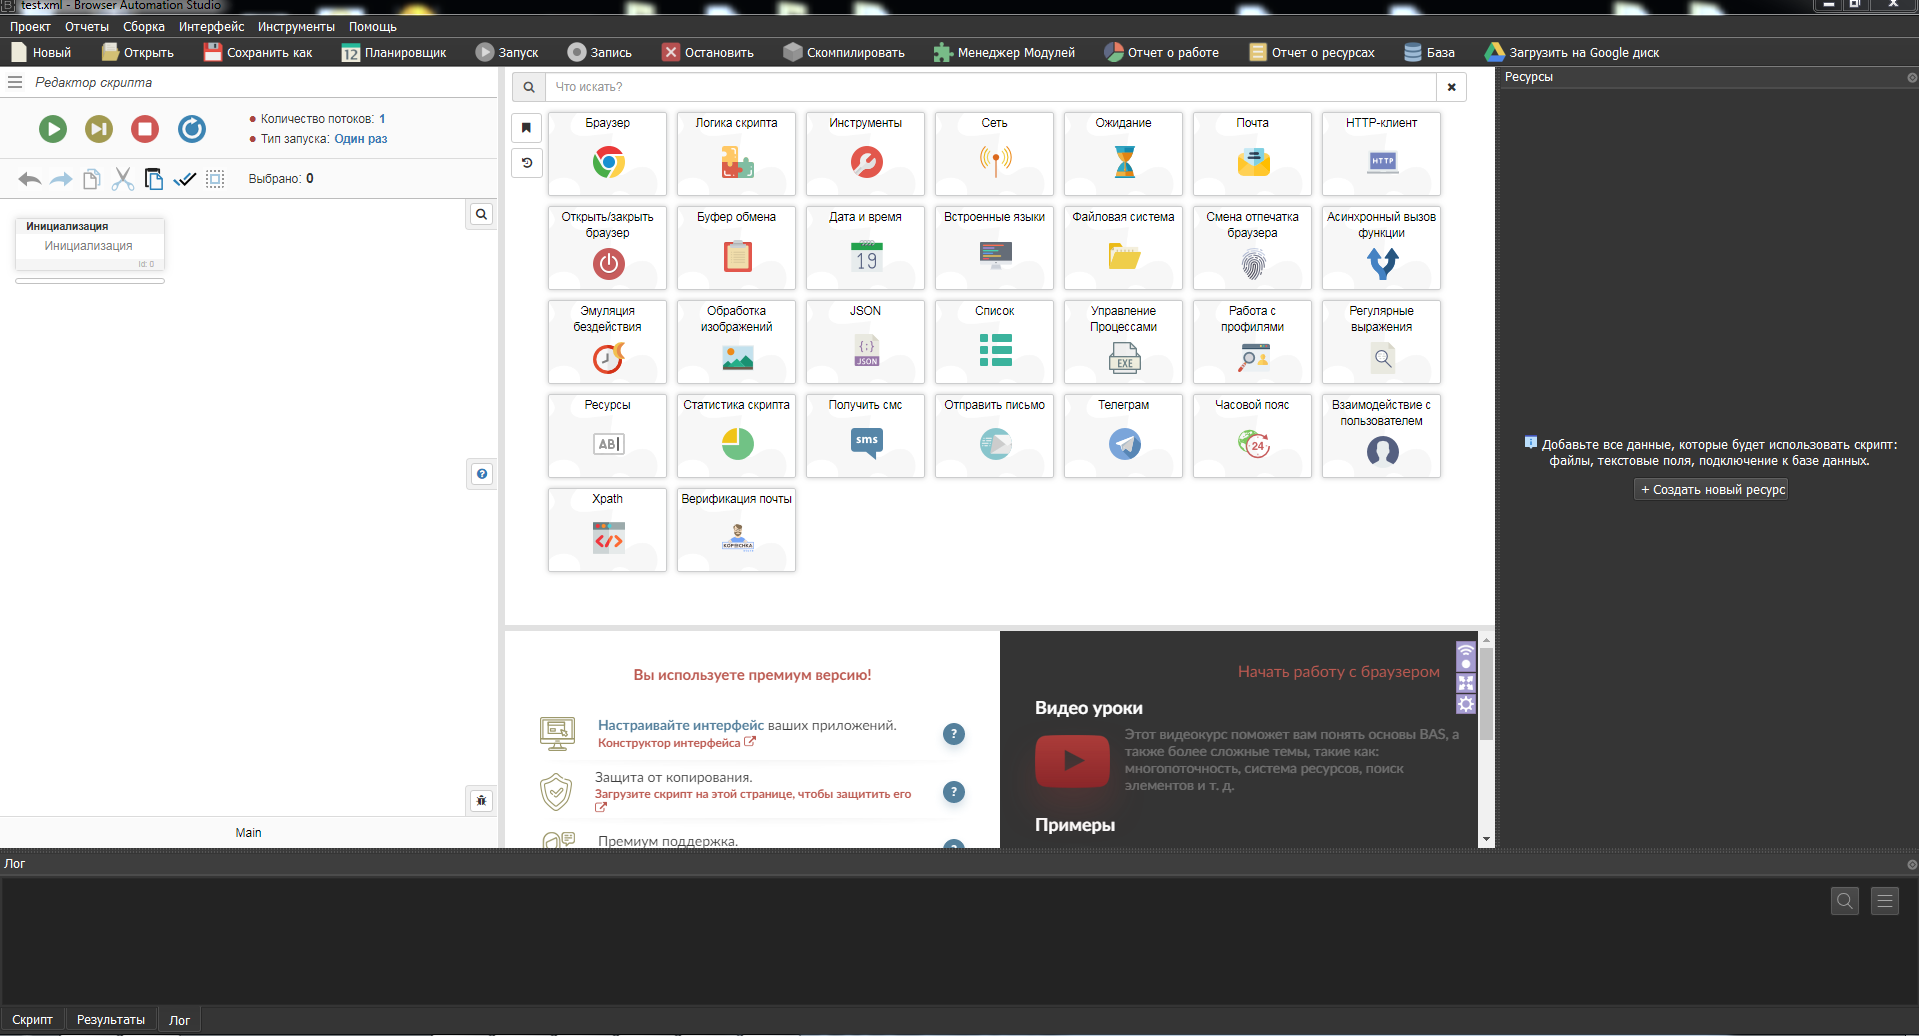The height and width of the screenshot is (1036, 1919).
Task: Click the red Stop script button
Action: click(x=145, y=129)
